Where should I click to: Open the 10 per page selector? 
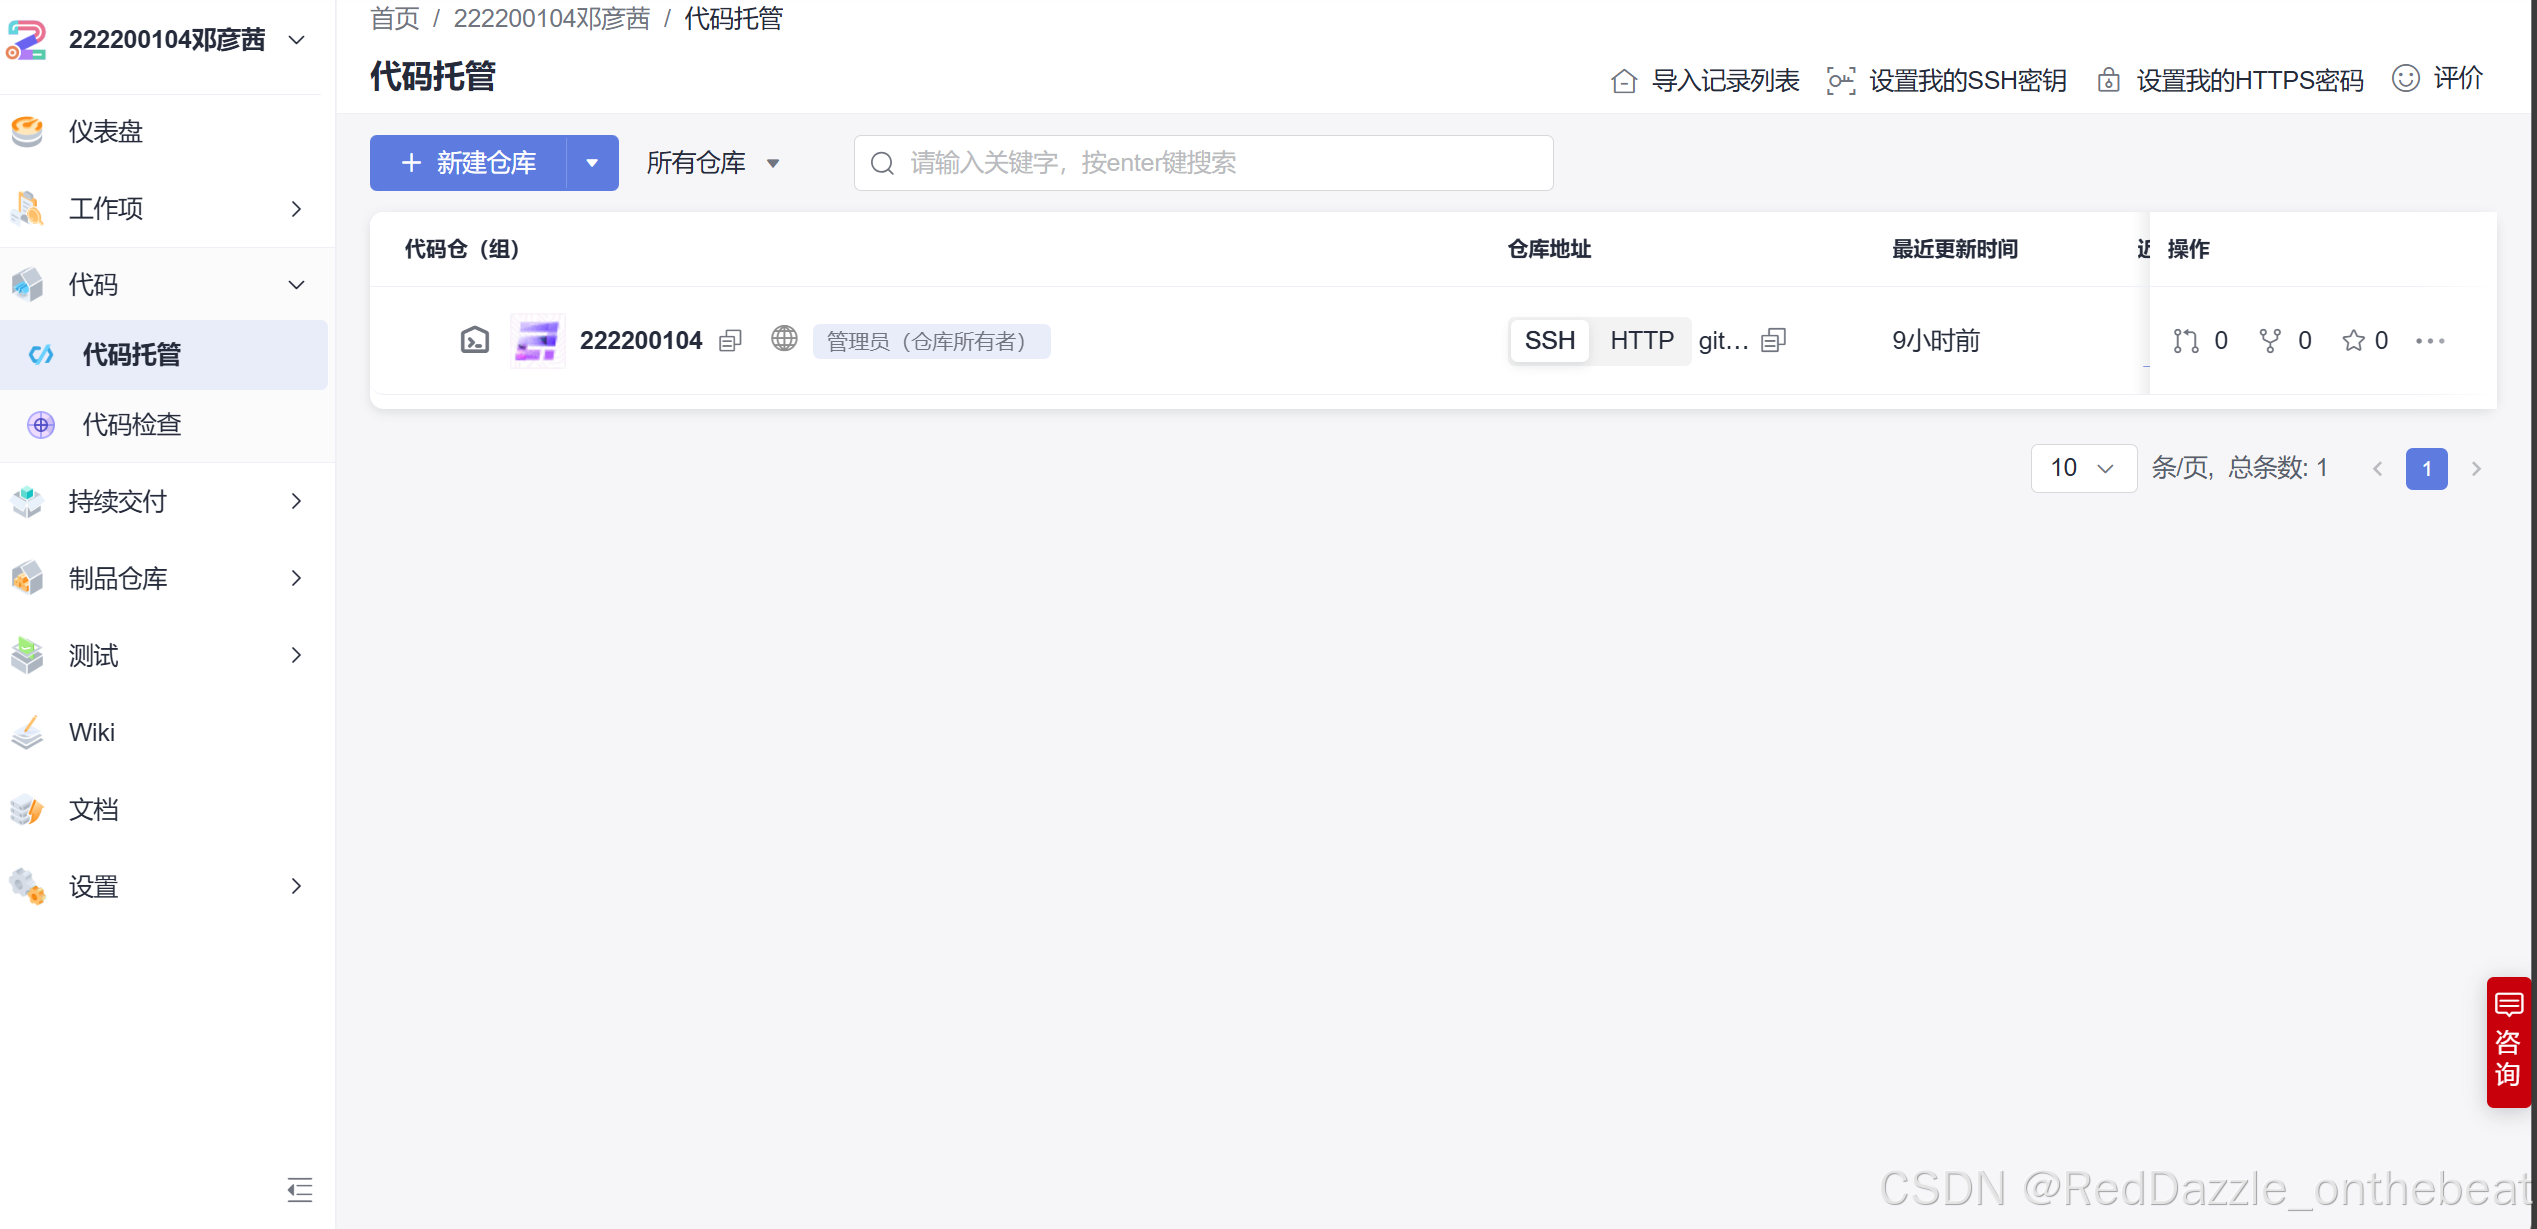pos(2082,468)
